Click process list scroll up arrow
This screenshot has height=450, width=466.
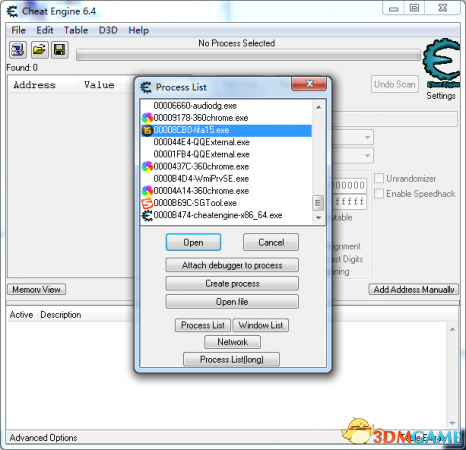click(318, 107)
